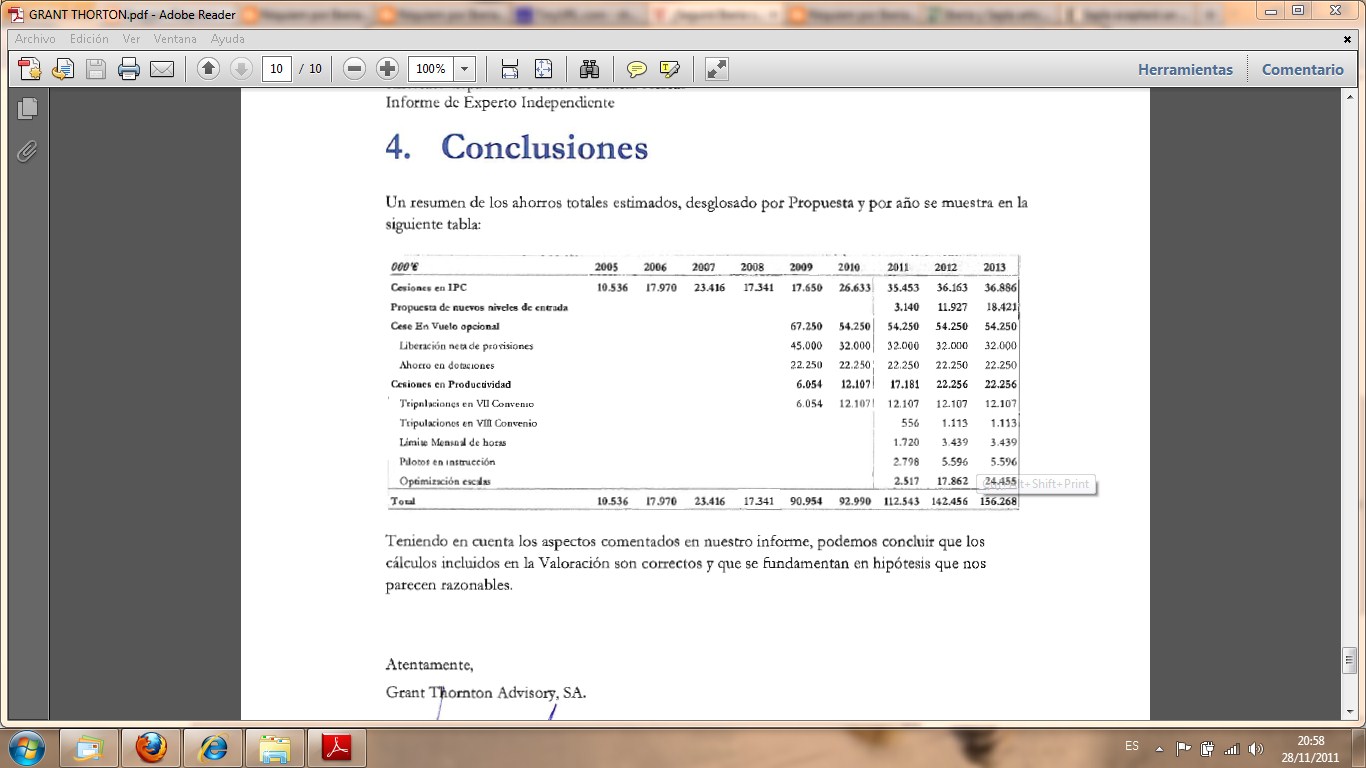Viewport: 1366px width, 768px height.
Task: Click the 100% zoom value field
Action: tap(431, 69)
